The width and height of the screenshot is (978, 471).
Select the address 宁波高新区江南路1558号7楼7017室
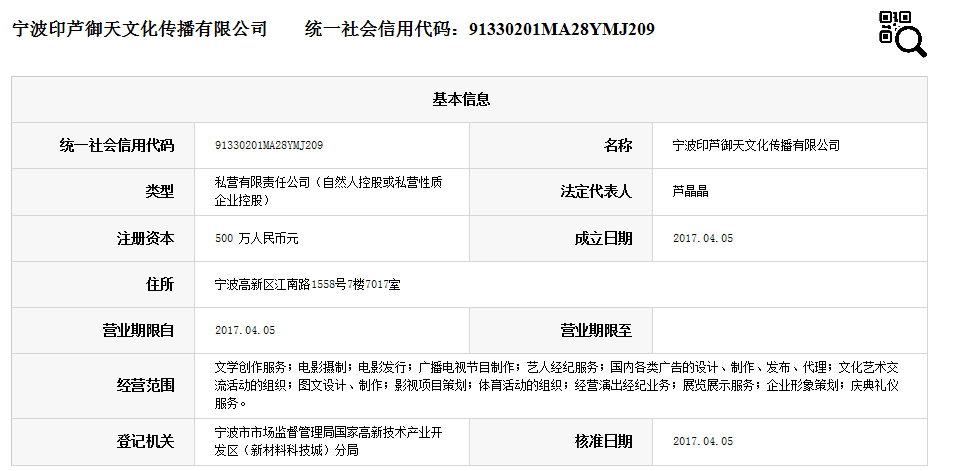click(x=307, y=284)
